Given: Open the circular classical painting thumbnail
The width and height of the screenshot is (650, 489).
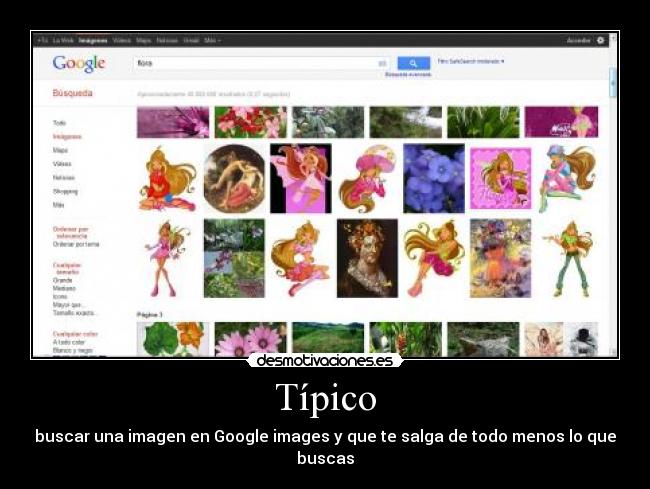Looking at the screenshot, I should click(234, 179).
